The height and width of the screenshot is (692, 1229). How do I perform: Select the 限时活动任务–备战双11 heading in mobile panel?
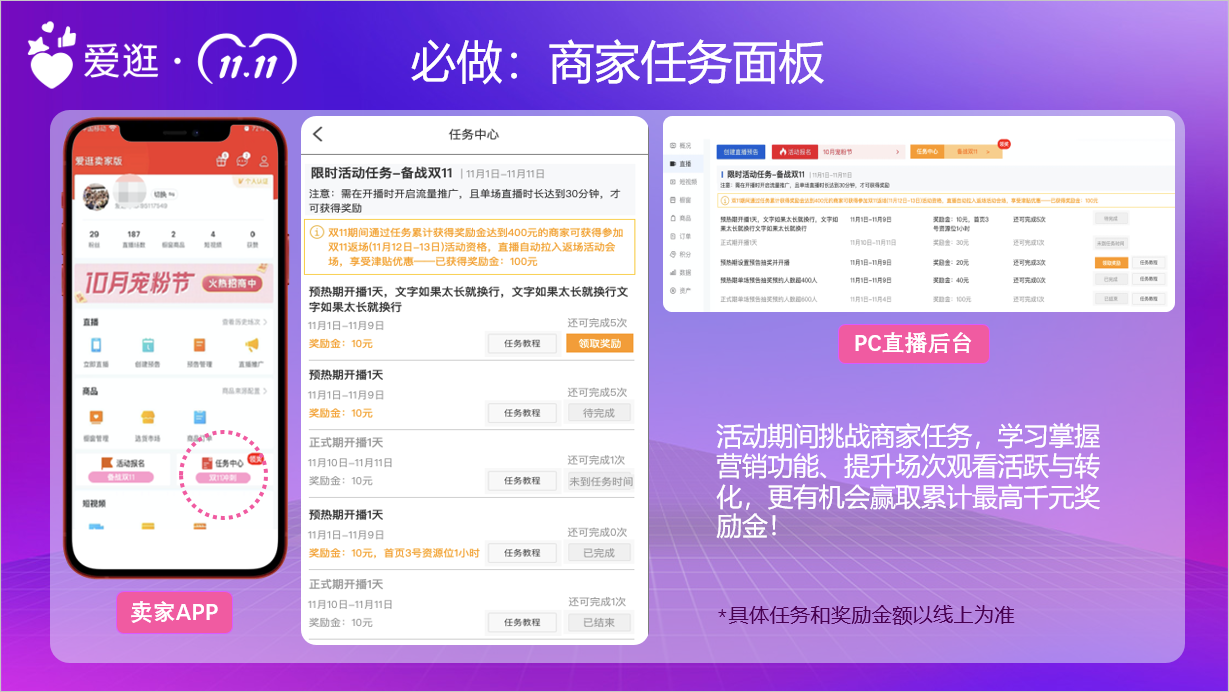point(384,173)
